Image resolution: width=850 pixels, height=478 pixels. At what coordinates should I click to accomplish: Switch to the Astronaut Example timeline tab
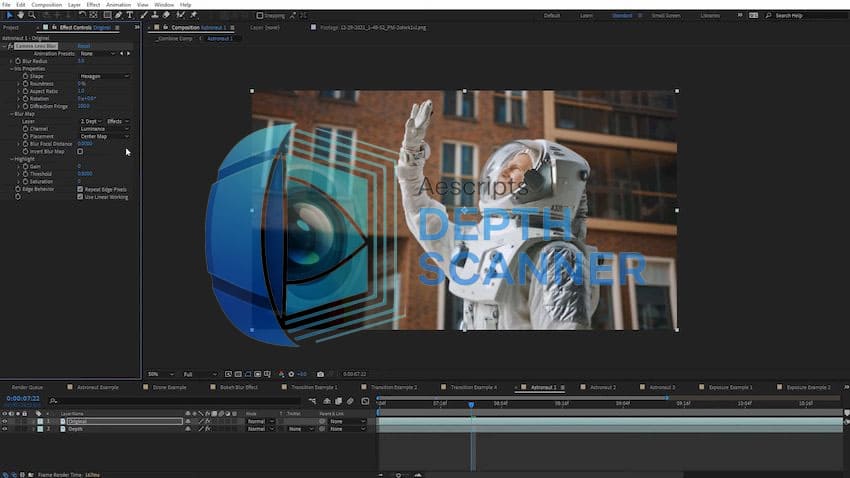pos(98,387)
